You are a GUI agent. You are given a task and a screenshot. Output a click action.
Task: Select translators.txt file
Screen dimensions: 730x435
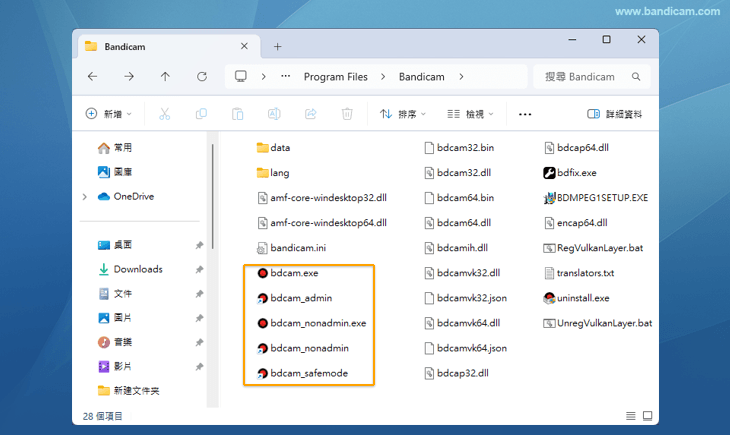tap(579, 273)
